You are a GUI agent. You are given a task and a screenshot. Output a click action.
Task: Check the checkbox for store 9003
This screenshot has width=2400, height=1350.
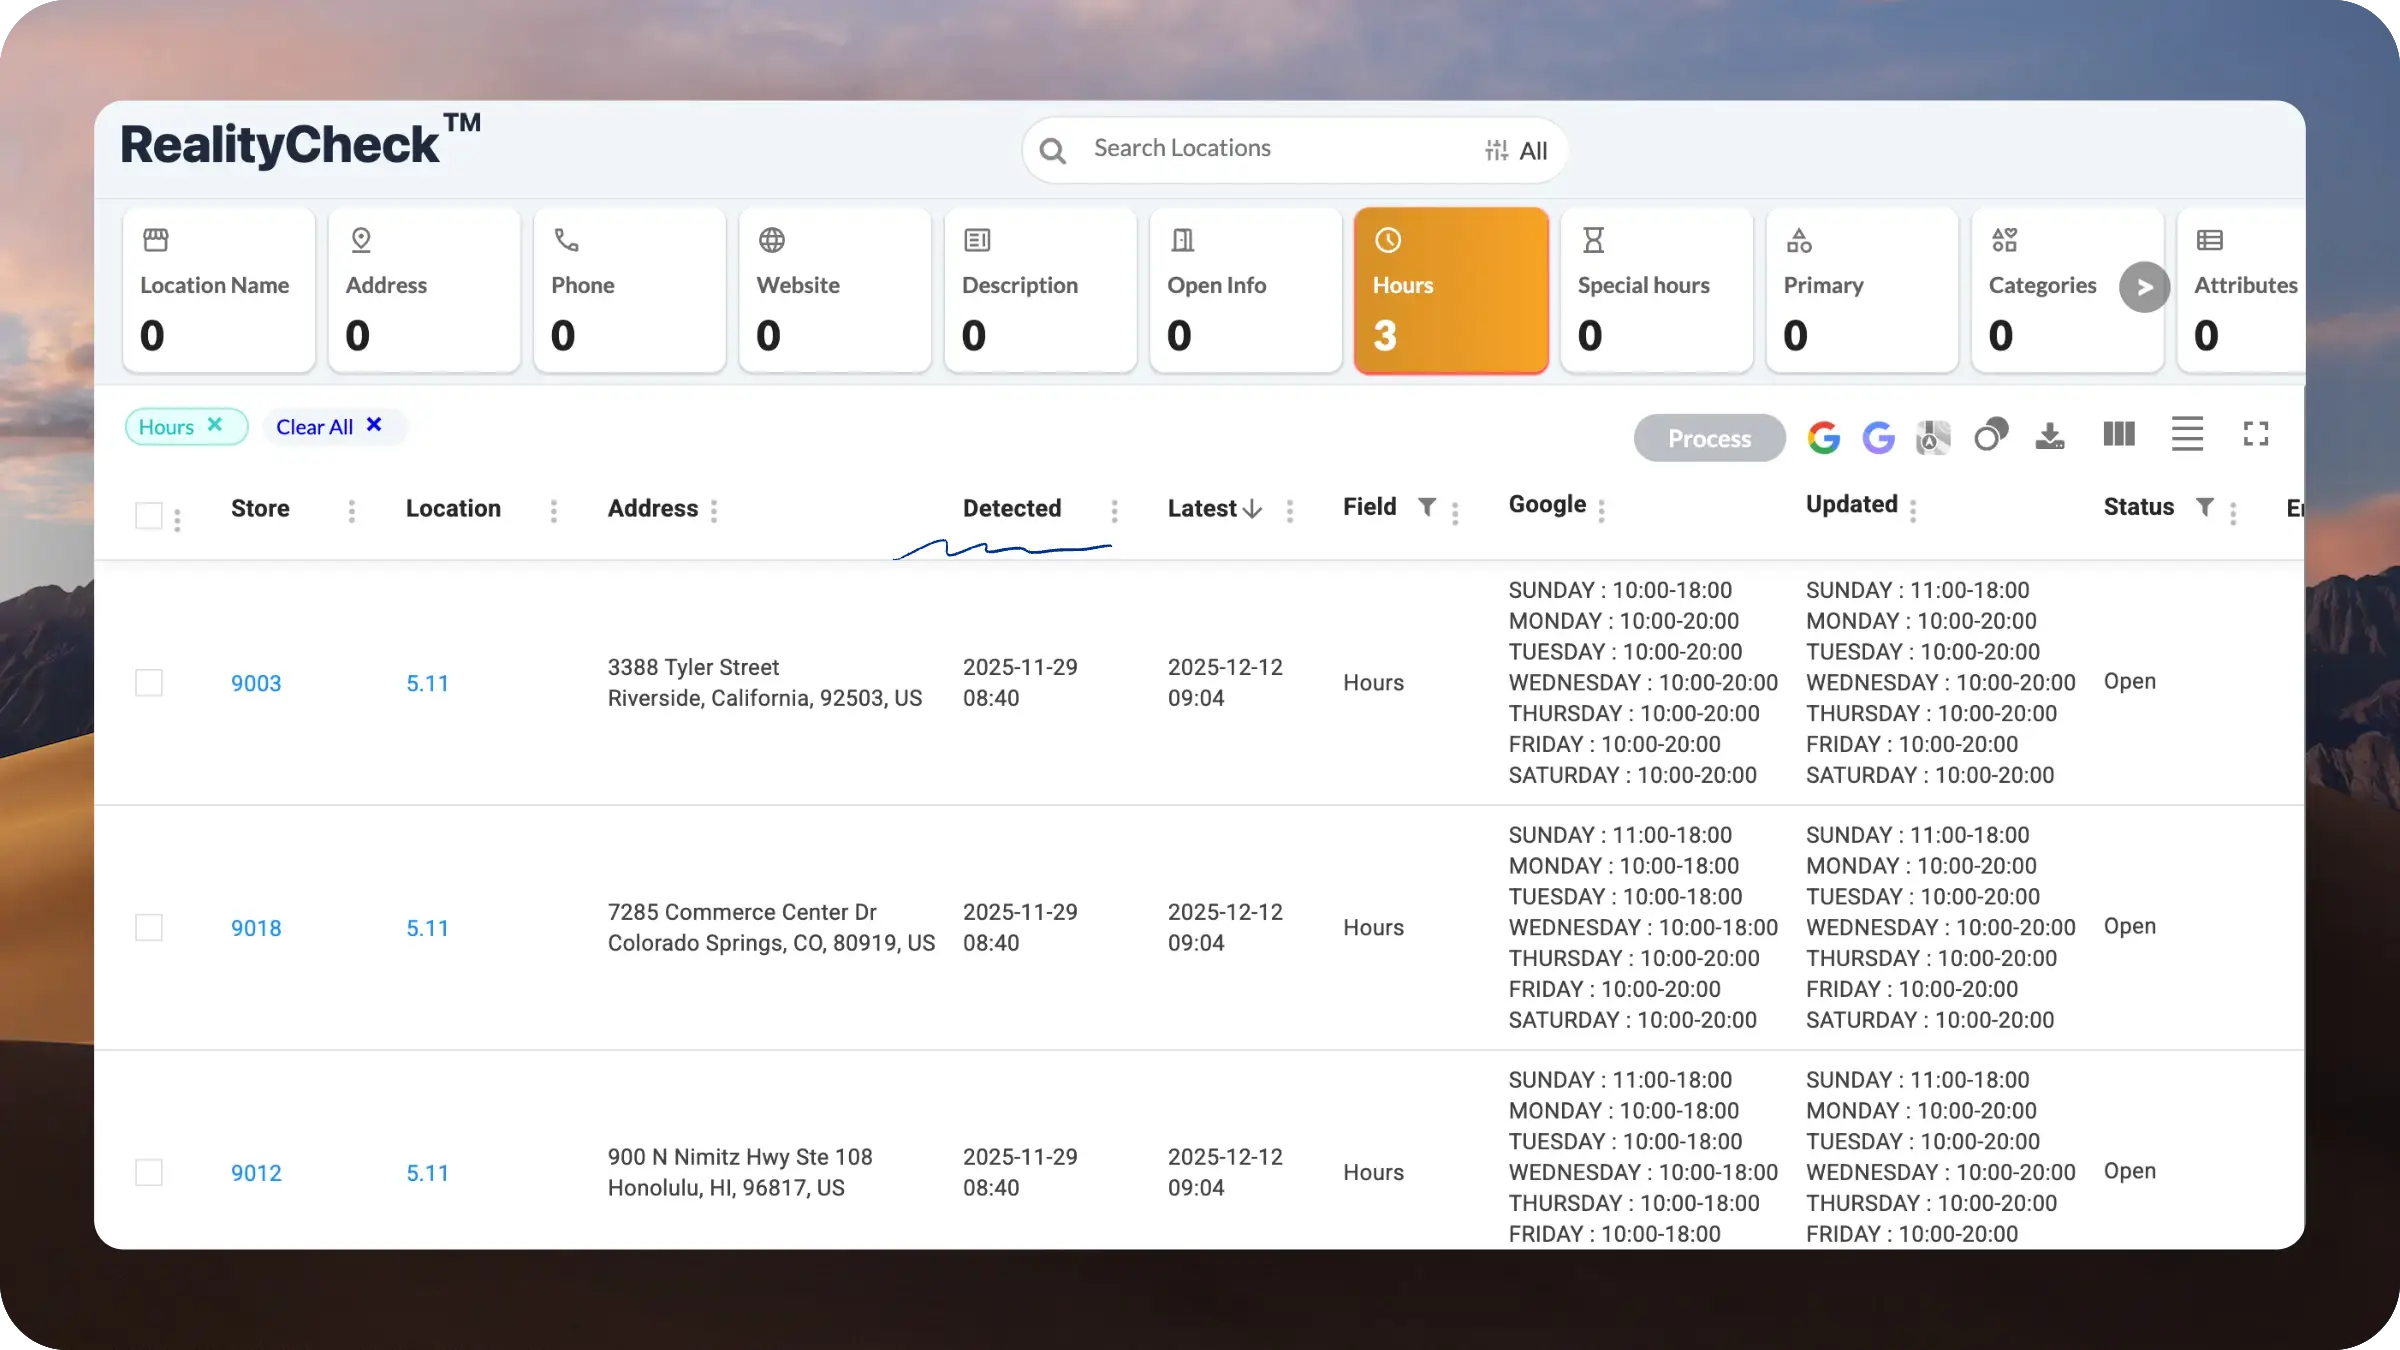tap(149, 683)
